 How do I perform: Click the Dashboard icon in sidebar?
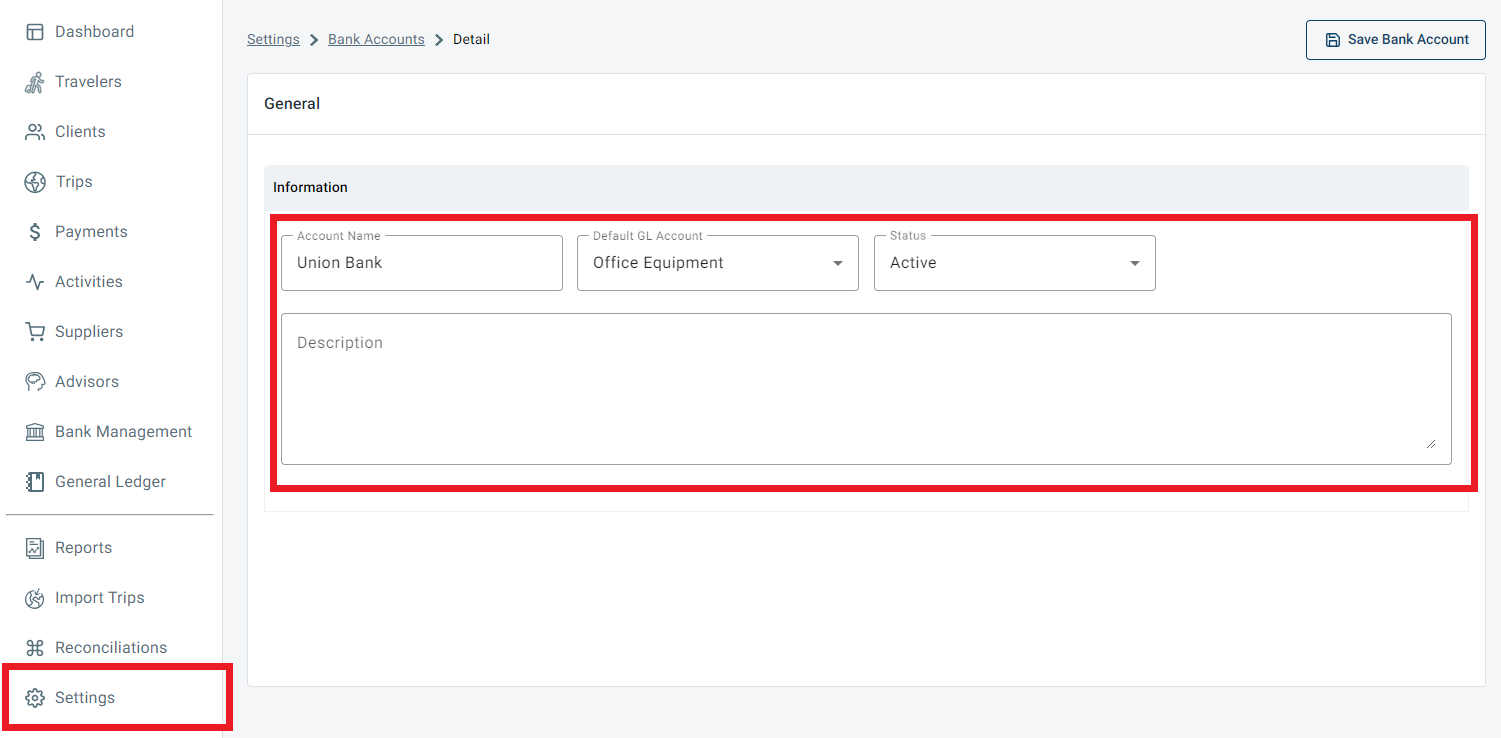pyautogui.click(x=35, y=32)
